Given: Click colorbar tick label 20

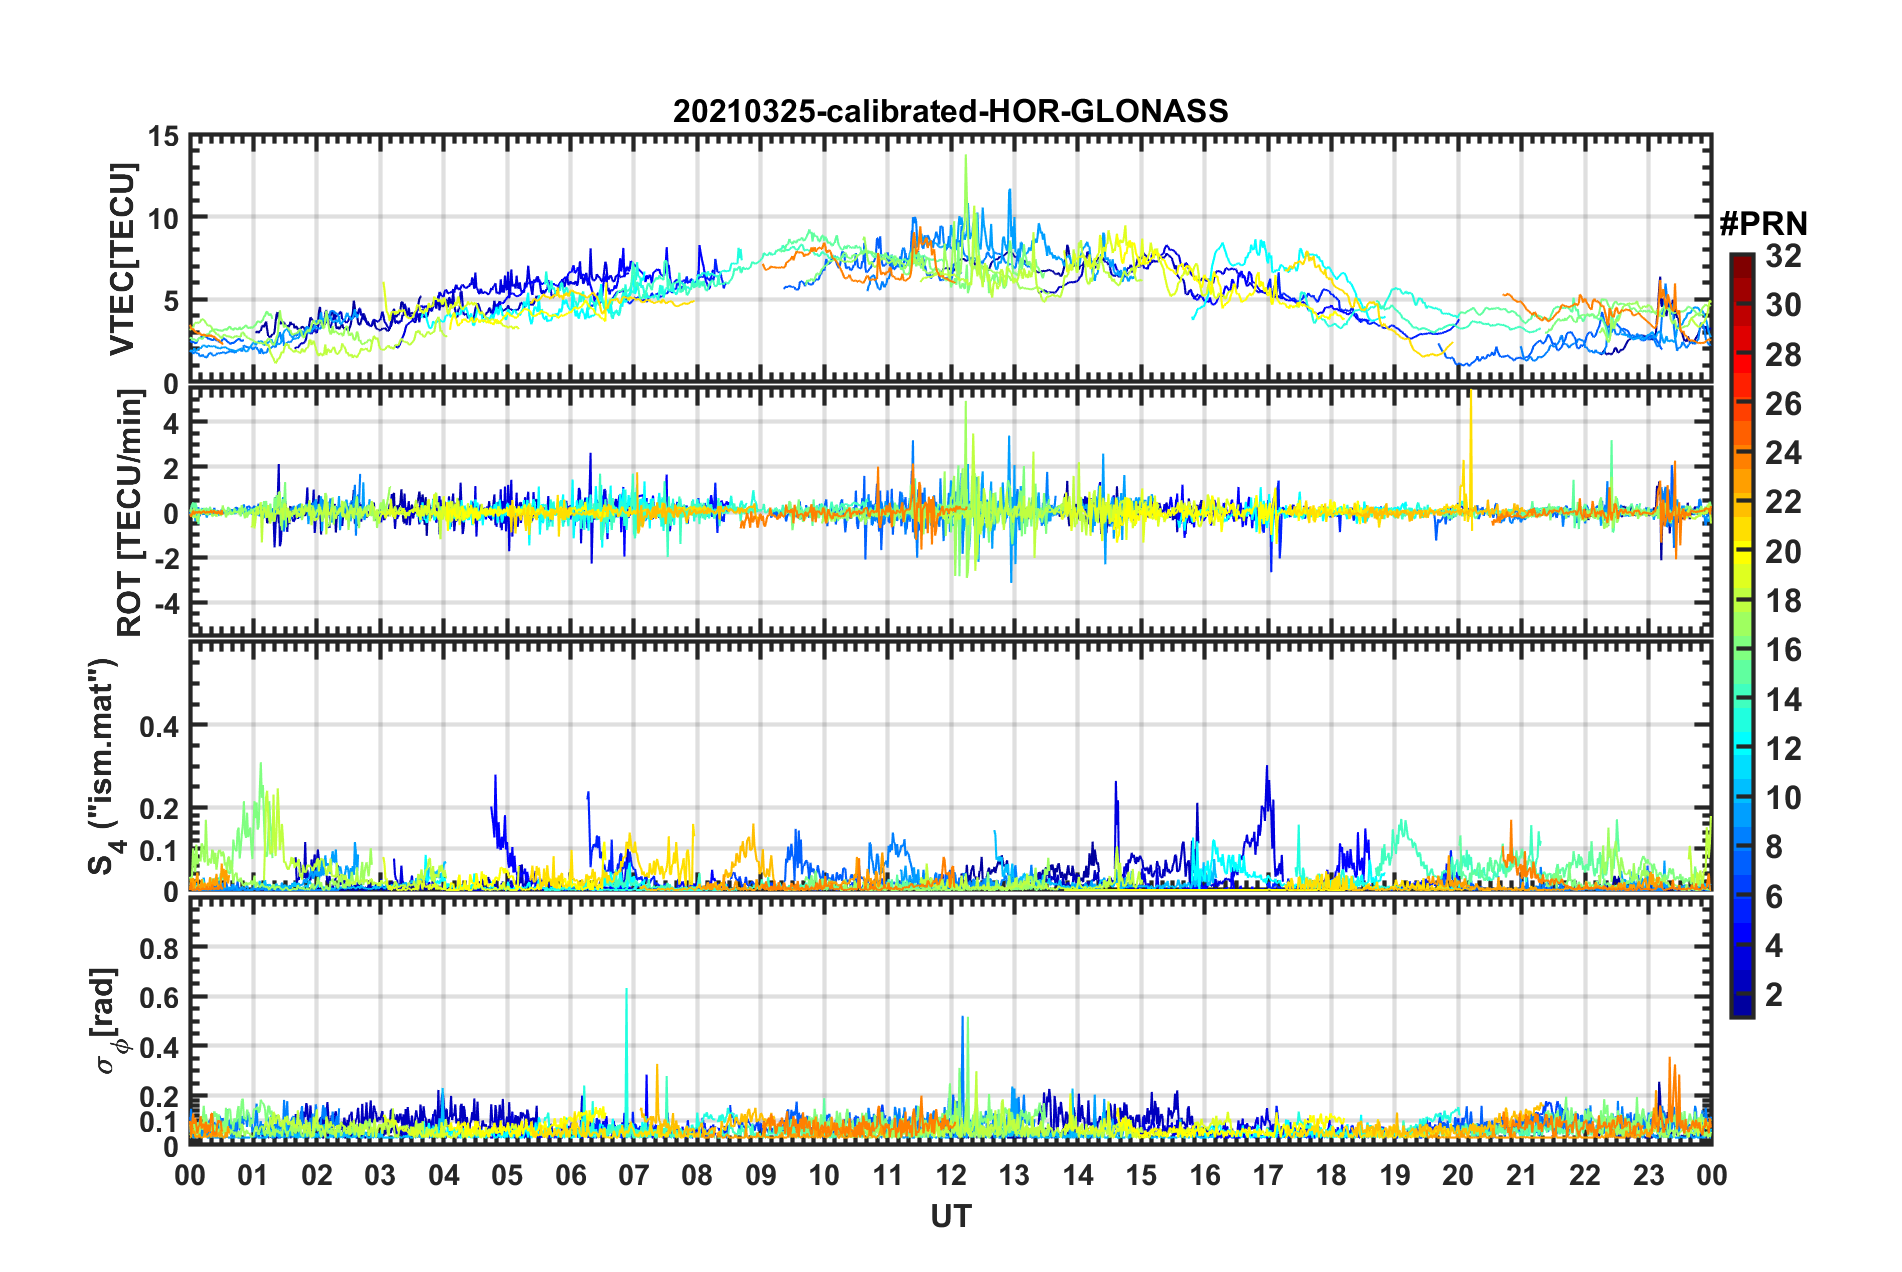Looking at the screenshot, I should click(1784, 552).
